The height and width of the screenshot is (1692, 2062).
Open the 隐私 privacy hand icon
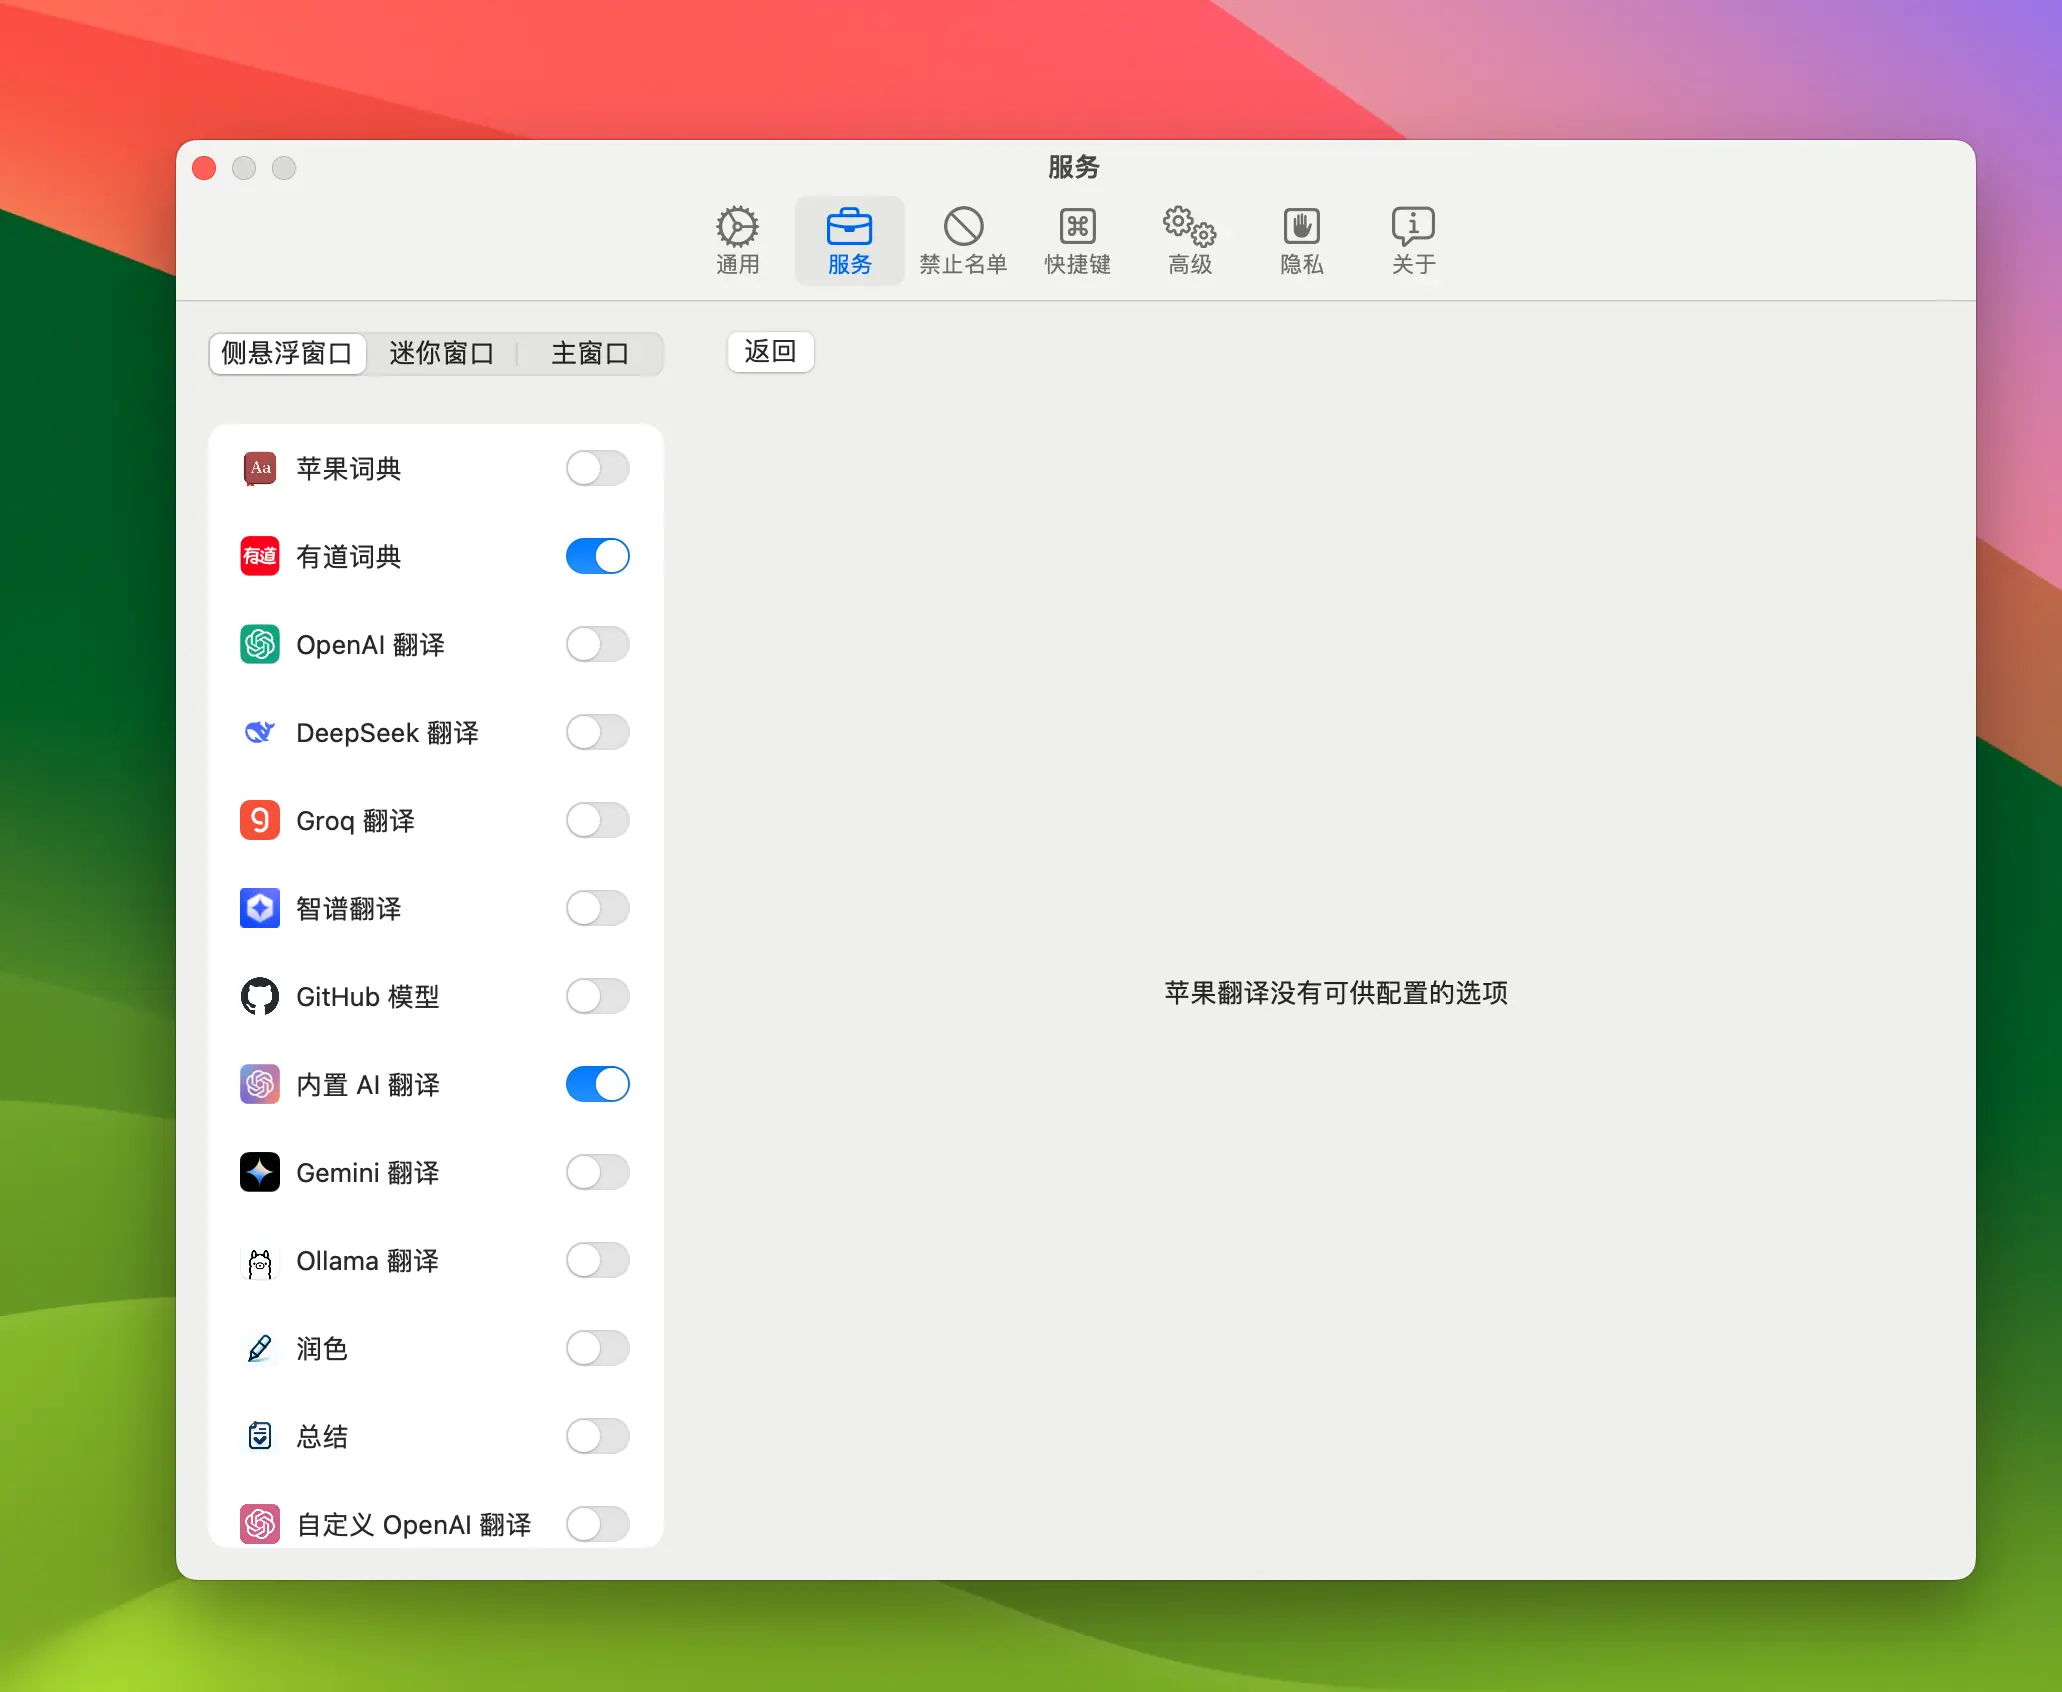pos(1301,228)
